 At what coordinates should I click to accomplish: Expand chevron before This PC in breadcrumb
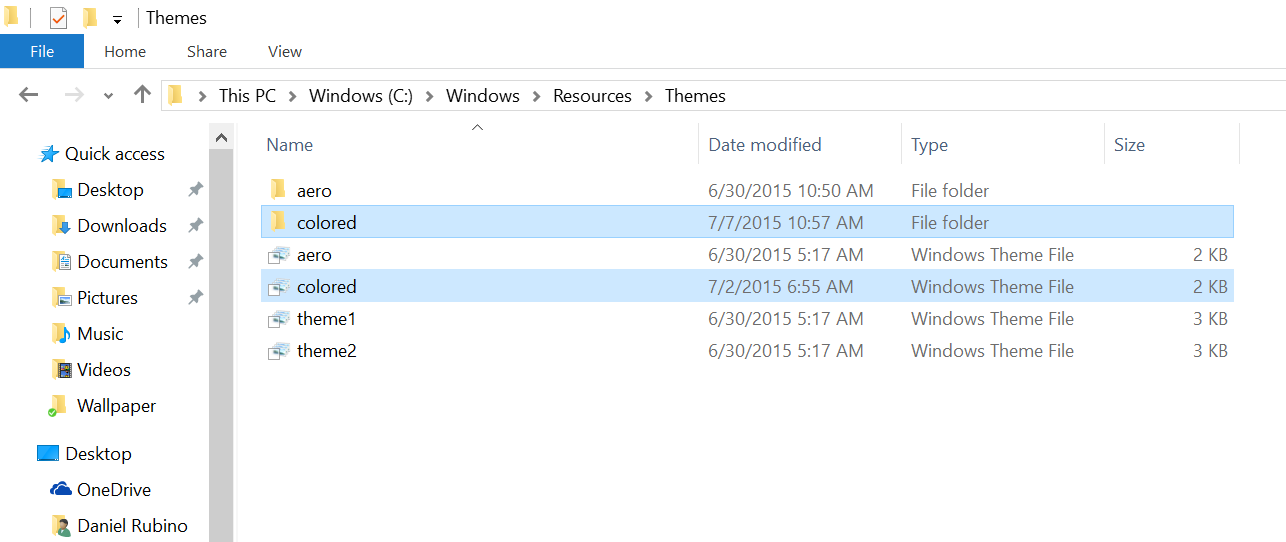coord(203,96)
